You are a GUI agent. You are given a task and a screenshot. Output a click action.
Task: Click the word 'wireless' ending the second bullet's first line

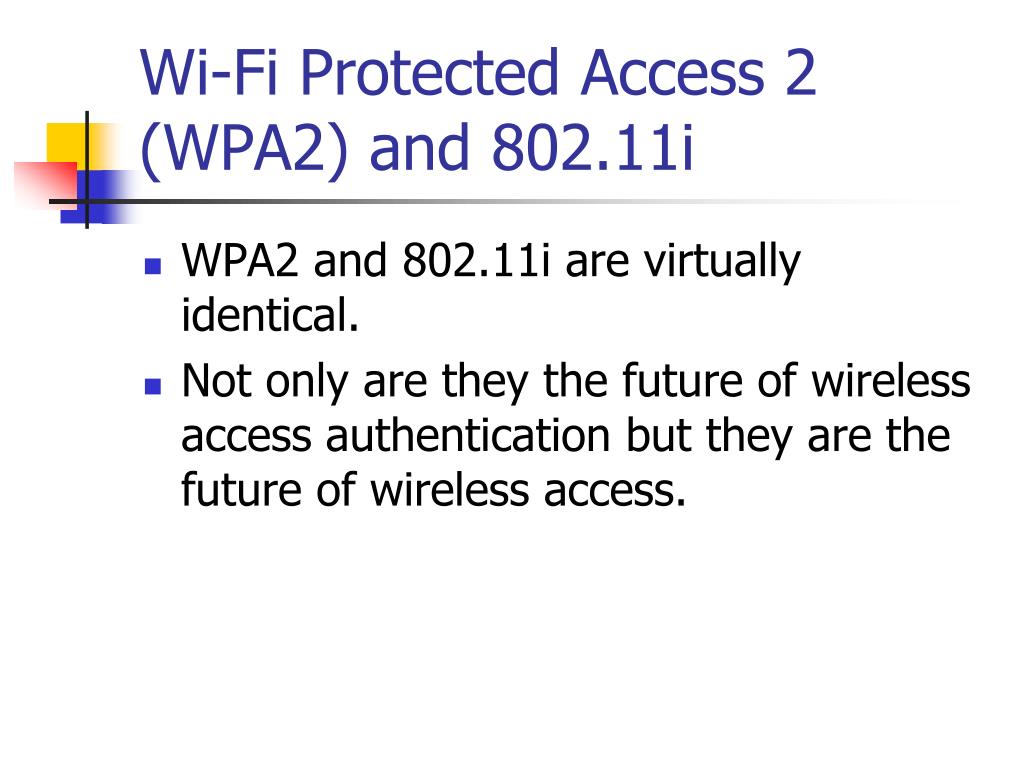coord(891,381)
